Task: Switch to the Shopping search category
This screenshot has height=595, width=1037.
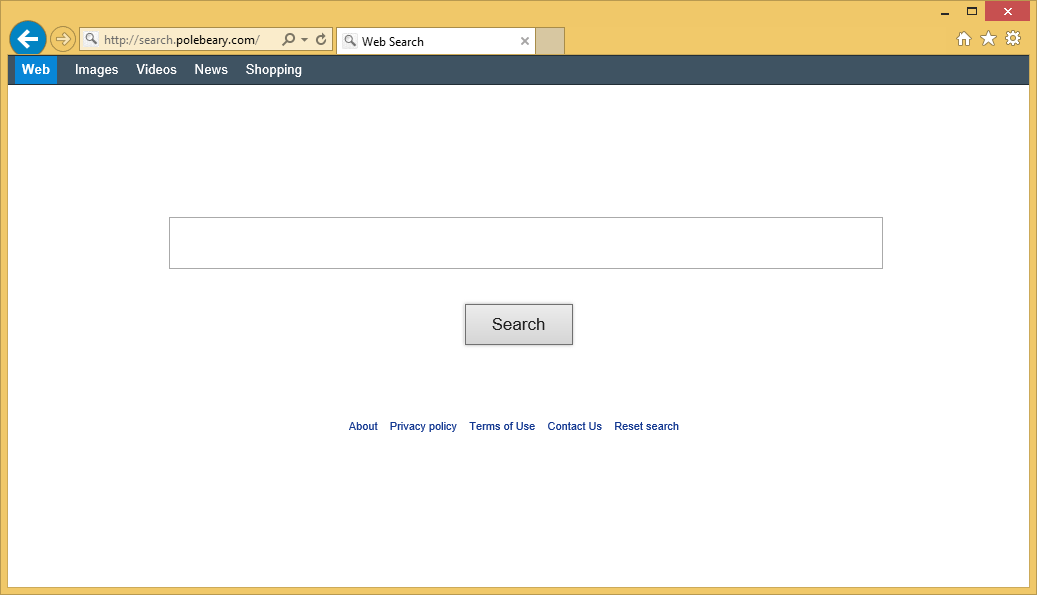Action: 273,69
